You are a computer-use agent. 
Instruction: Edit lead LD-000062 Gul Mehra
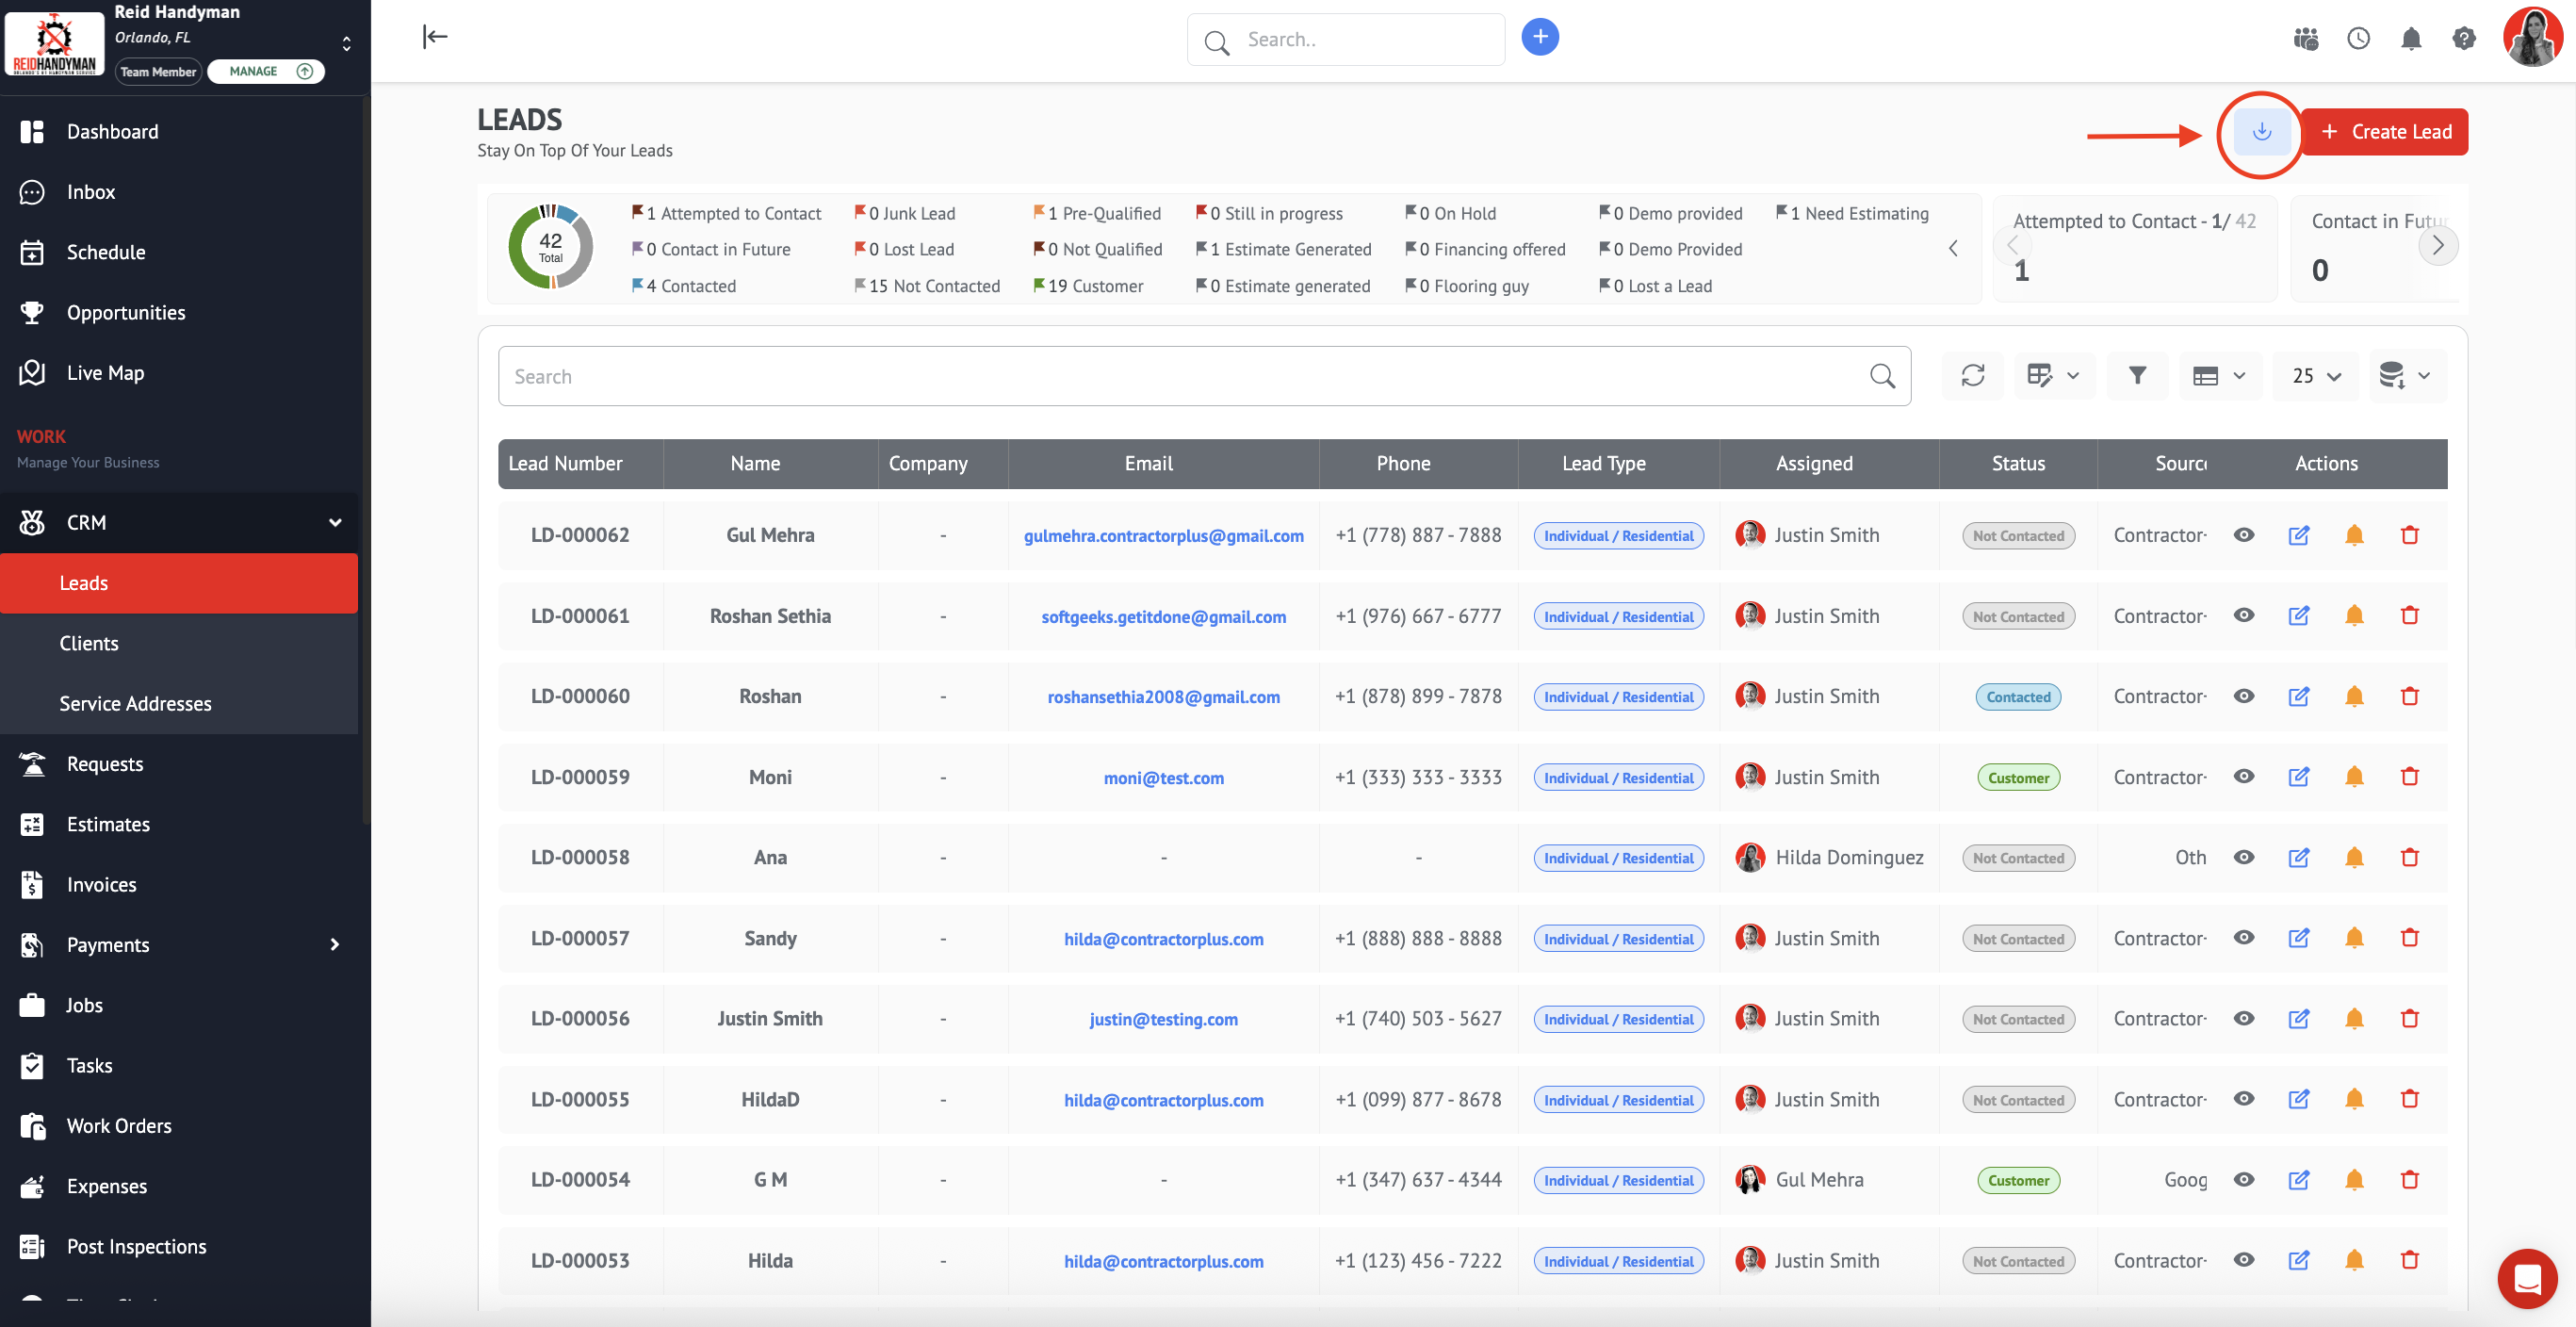pyautogui.click(x=2298, y=535)
